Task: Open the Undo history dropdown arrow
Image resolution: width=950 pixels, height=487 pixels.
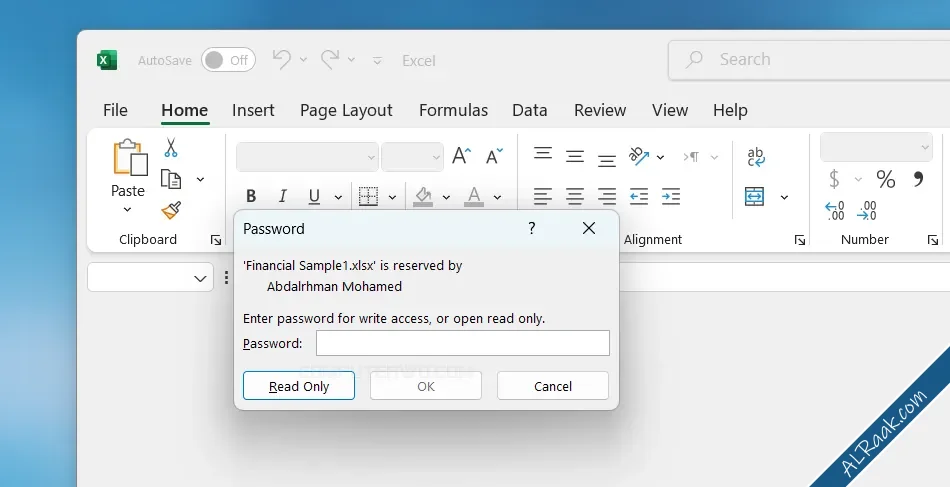Action: point(304,59)
